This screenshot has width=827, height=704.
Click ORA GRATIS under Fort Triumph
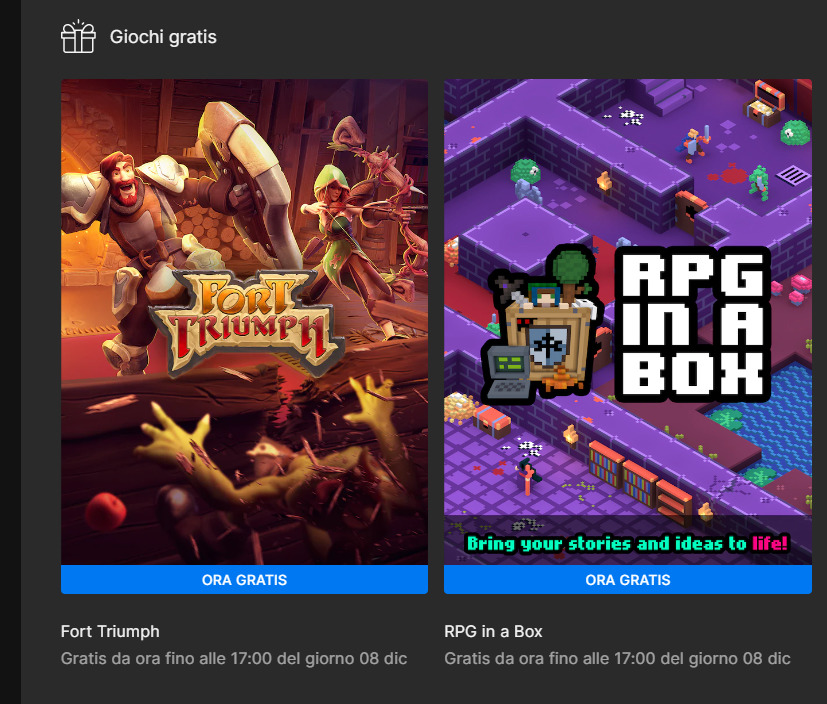pyautogui.click(x=244, y=580)
